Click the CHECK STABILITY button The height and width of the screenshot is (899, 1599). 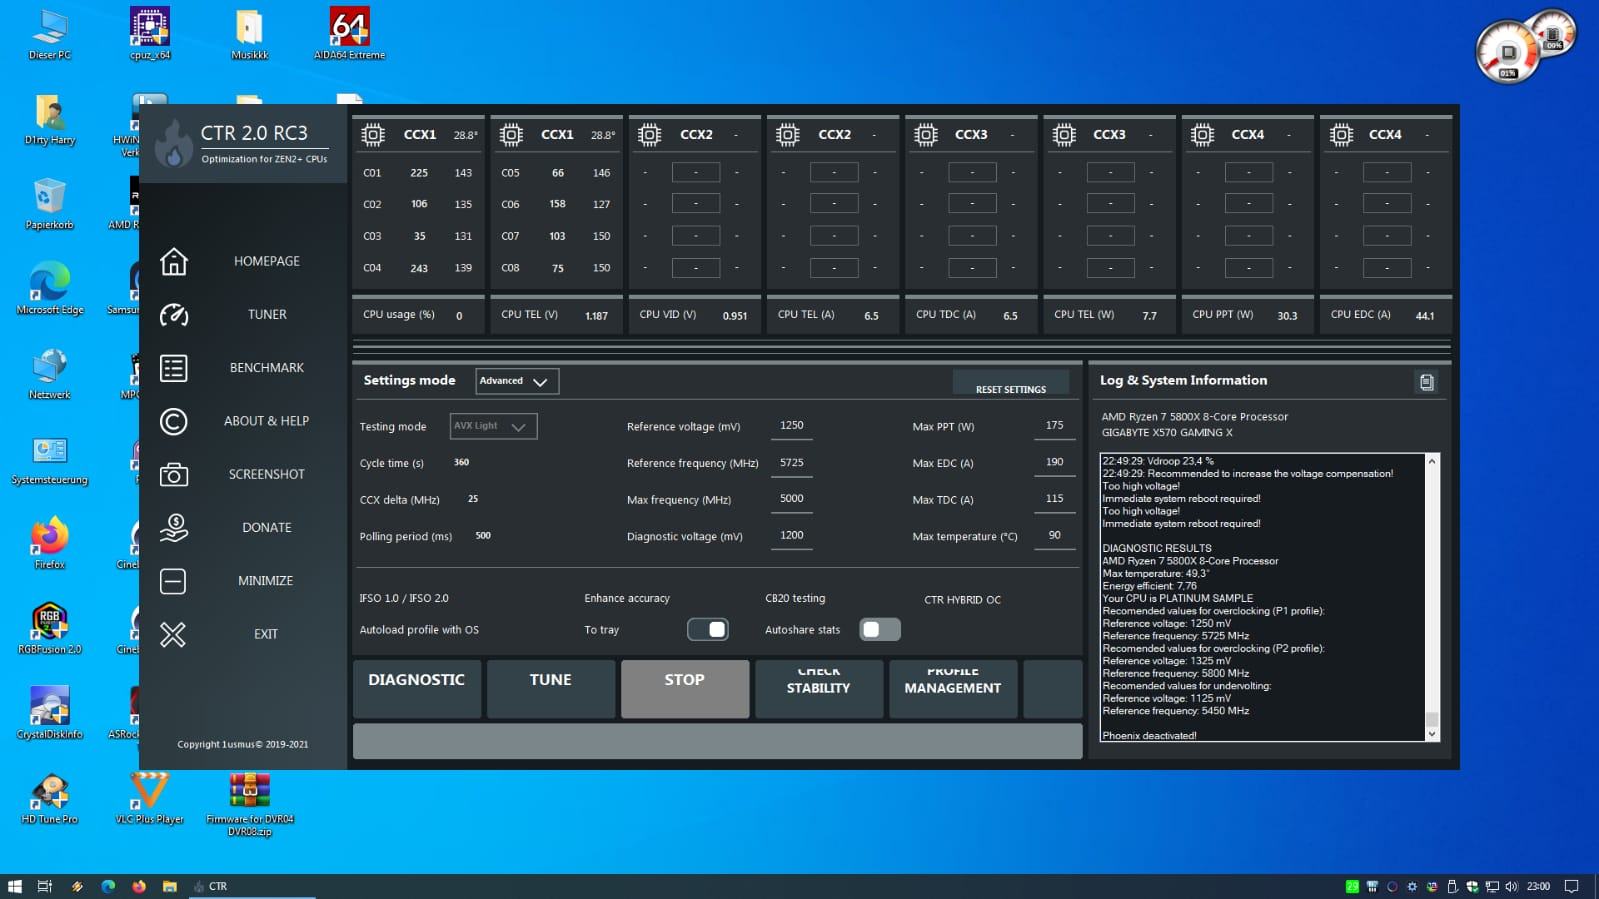coord(819,688)
